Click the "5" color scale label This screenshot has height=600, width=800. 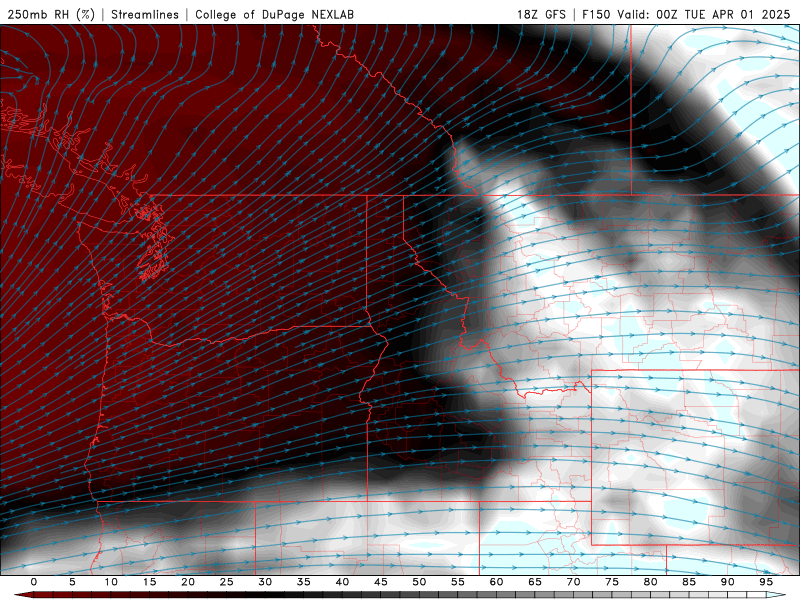tap(72, 582)
